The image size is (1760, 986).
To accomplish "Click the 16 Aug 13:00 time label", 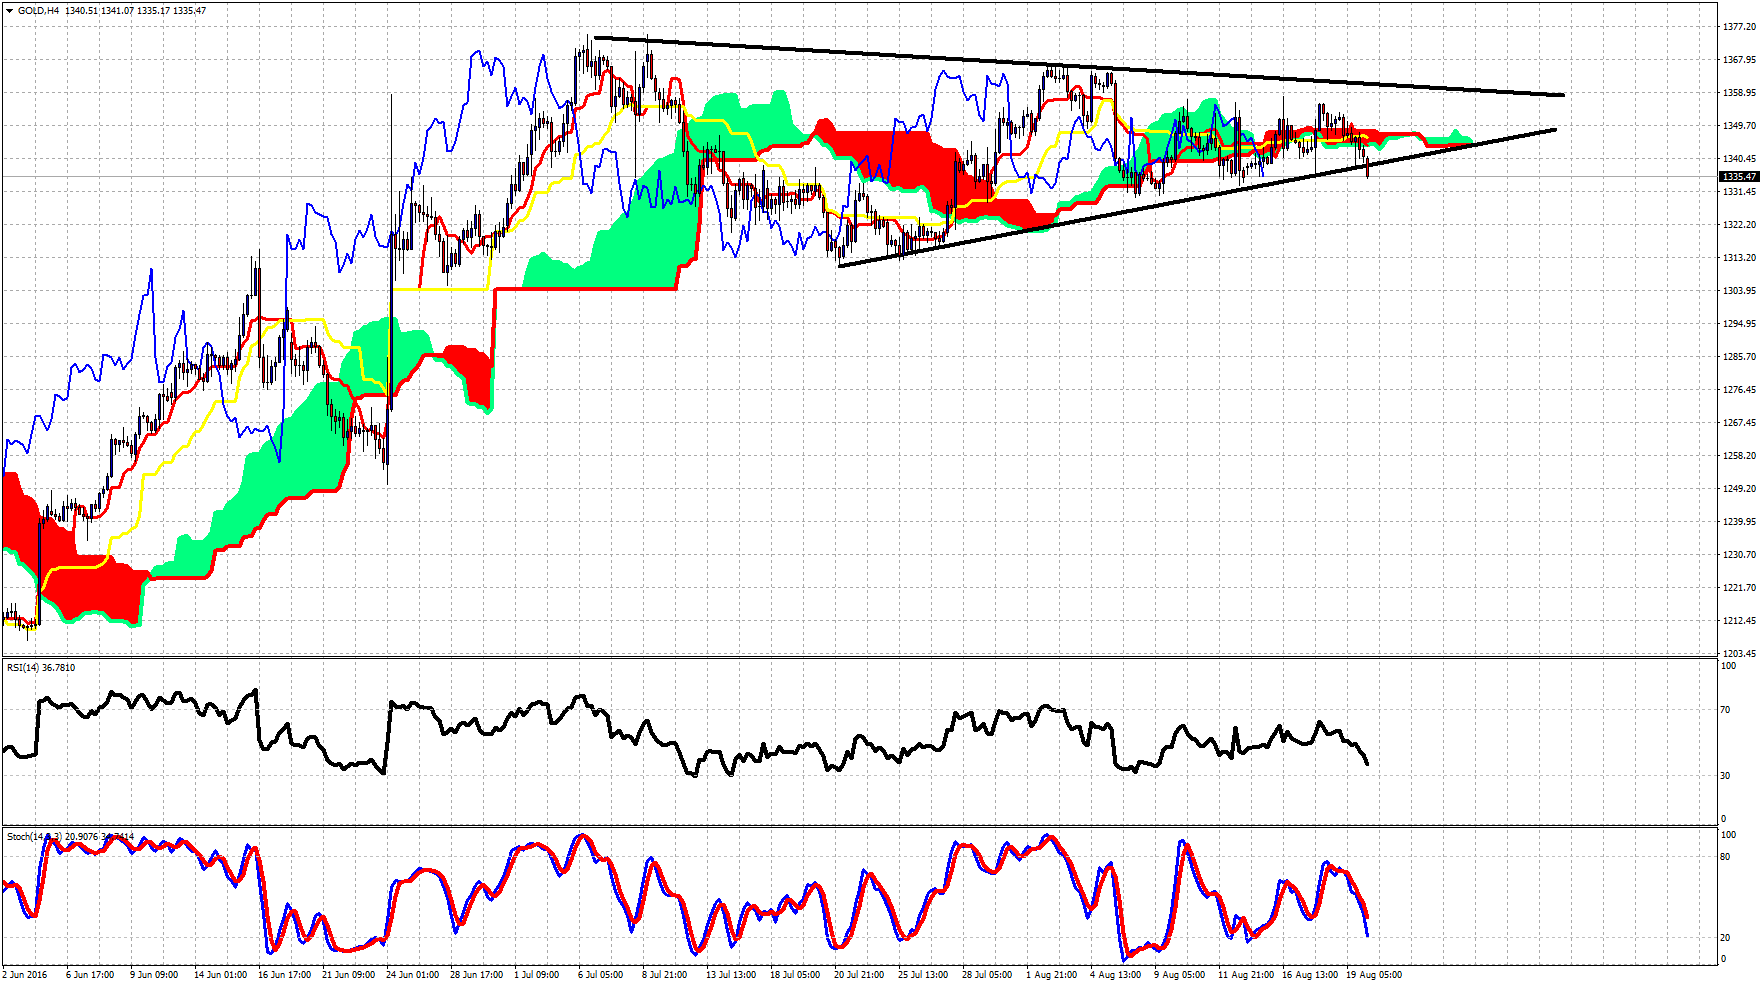I will (1310, 975).
